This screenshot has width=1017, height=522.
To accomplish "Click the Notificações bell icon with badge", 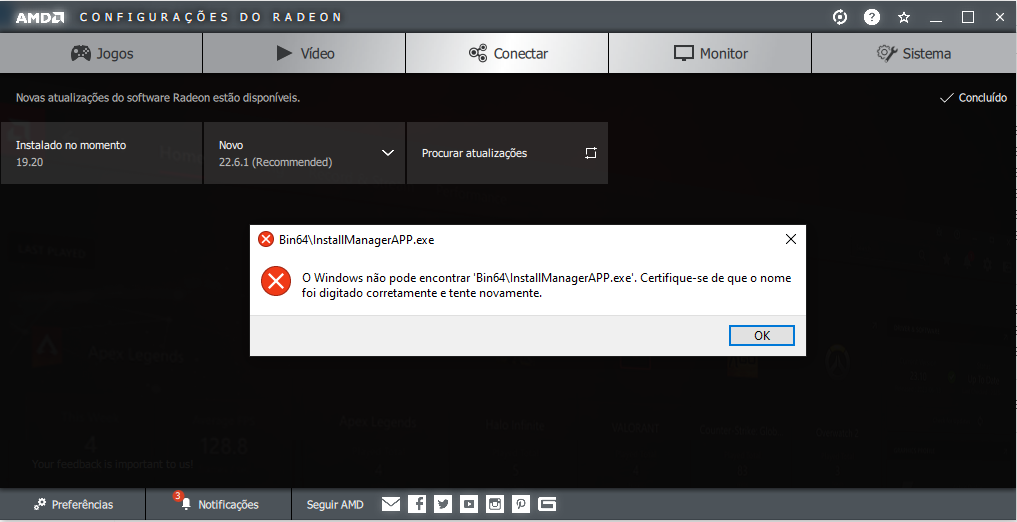I will click(184, 501).
